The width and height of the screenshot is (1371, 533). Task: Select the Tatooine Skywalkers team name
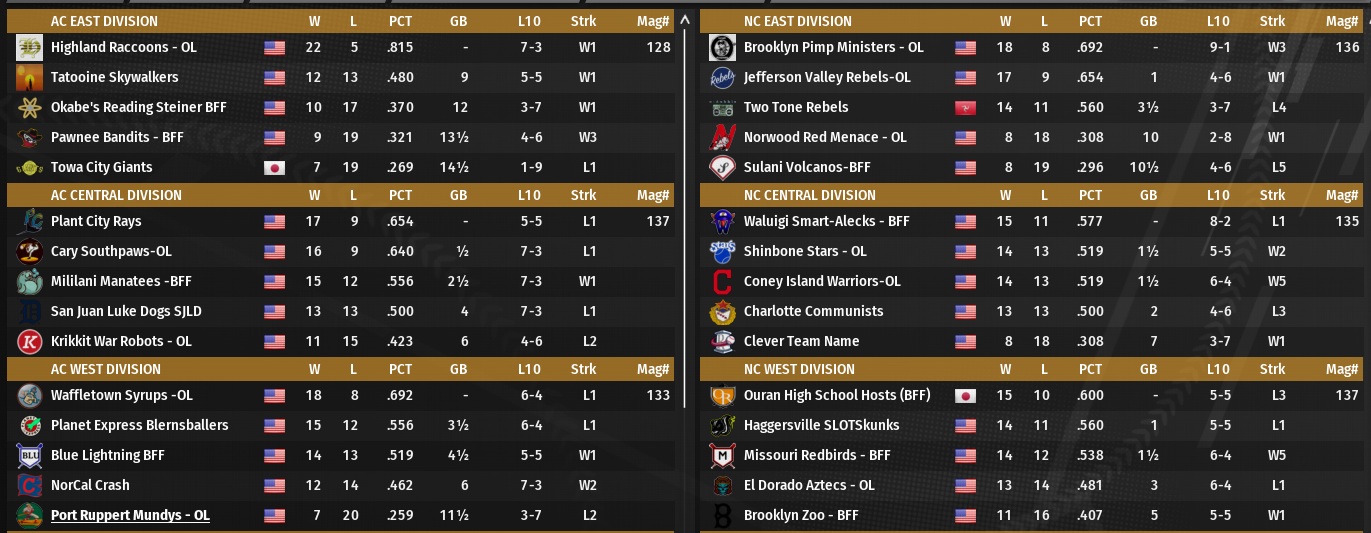(114, 77)
